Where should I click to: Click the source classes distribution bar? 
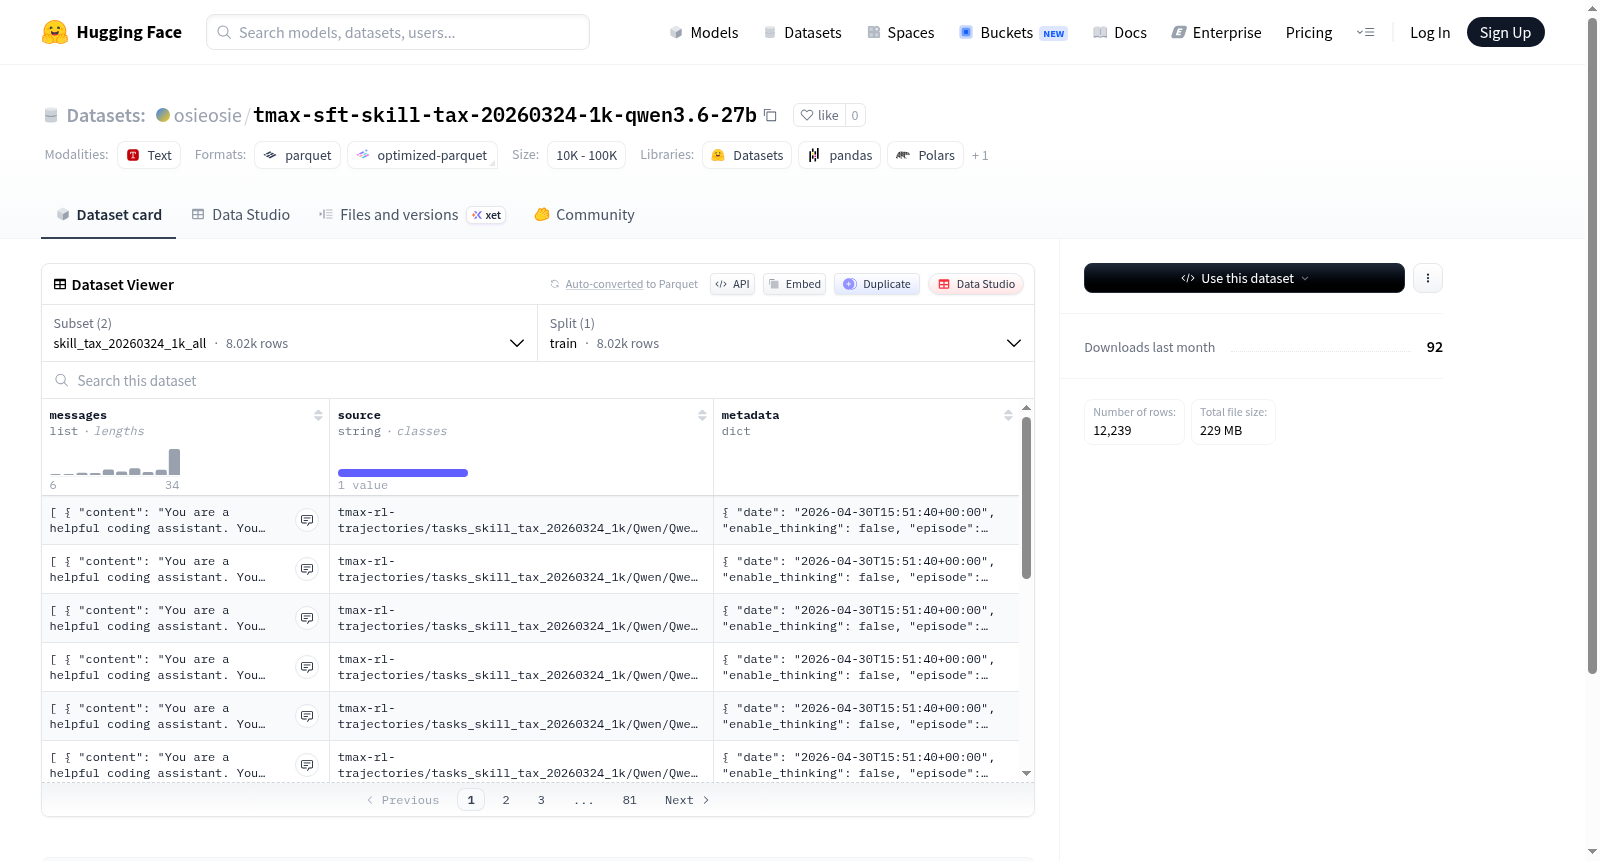[403, 473]
